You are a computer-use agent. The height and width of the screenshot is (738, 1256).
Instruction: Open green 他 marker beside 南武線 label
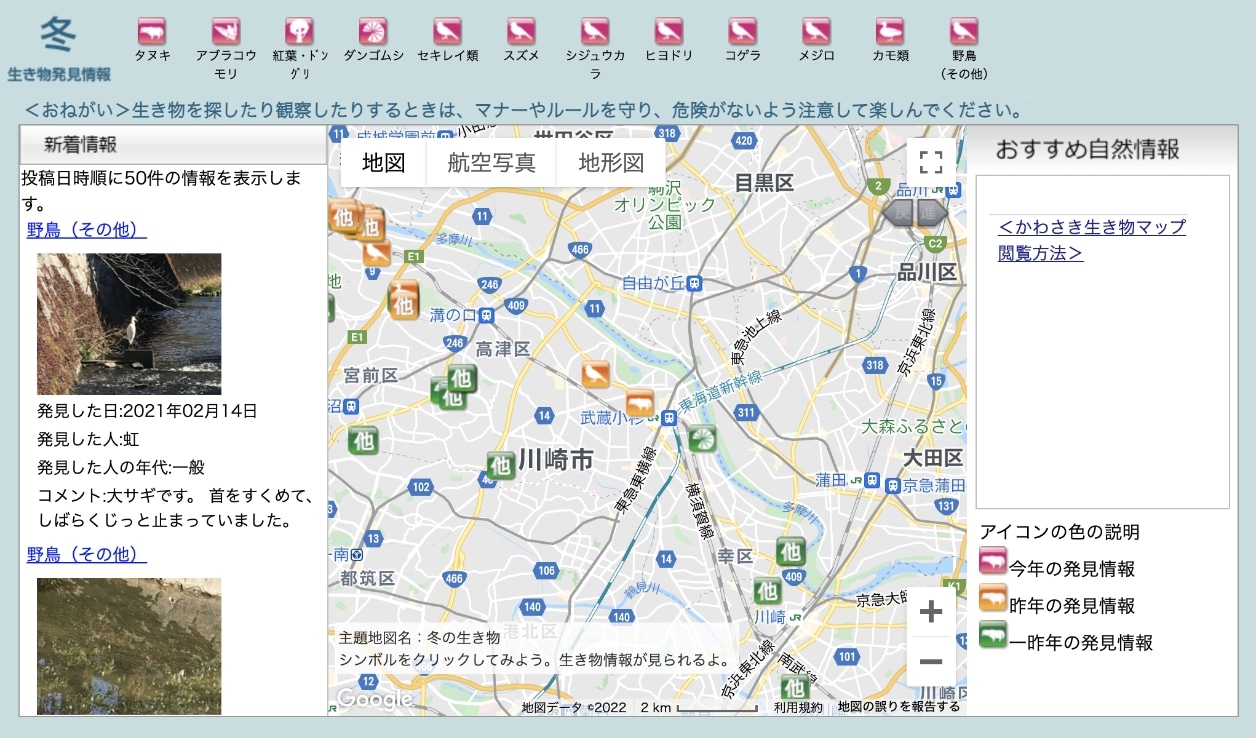pyautogui.click(x=795, y=688)
